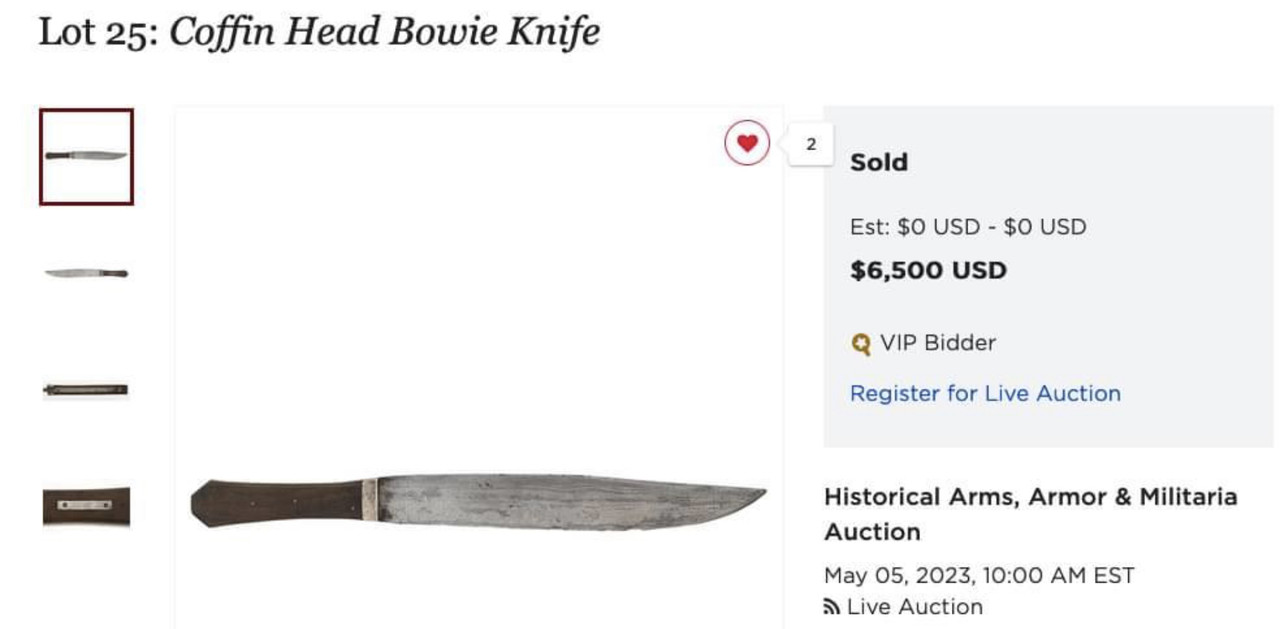Image resolution: width=1280 pixels, height=629 pixels.
Task: Click the Live Auction broadcast icon
Action: [831, 607]
